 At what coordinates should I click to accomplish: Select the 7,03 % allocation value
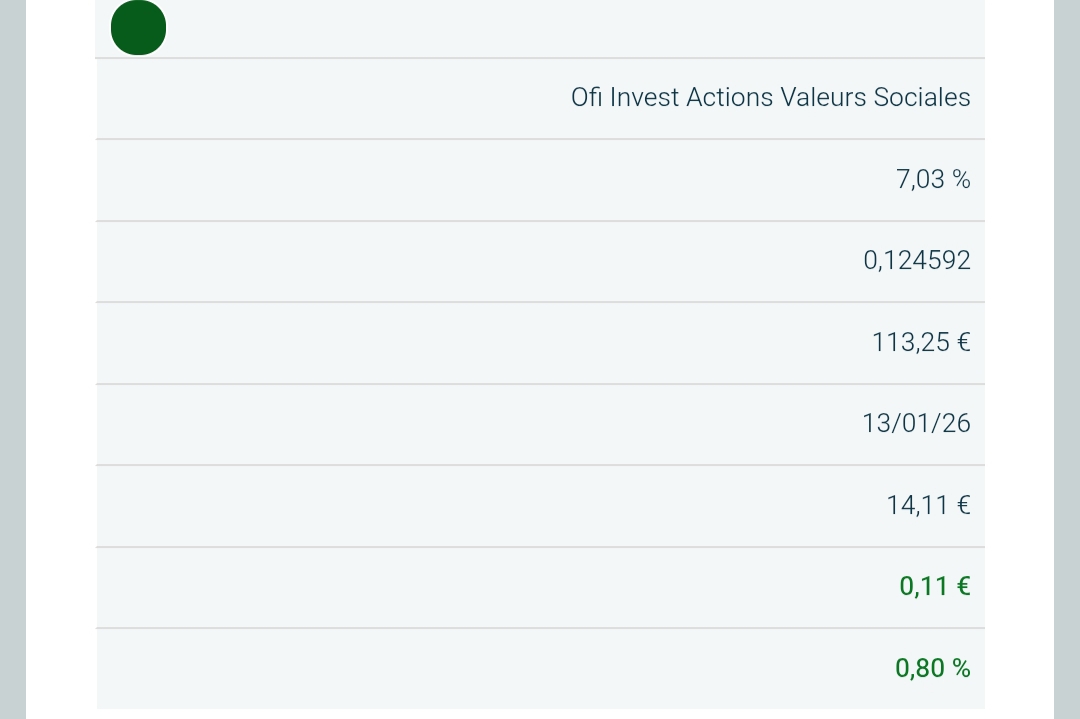(932, 179)
